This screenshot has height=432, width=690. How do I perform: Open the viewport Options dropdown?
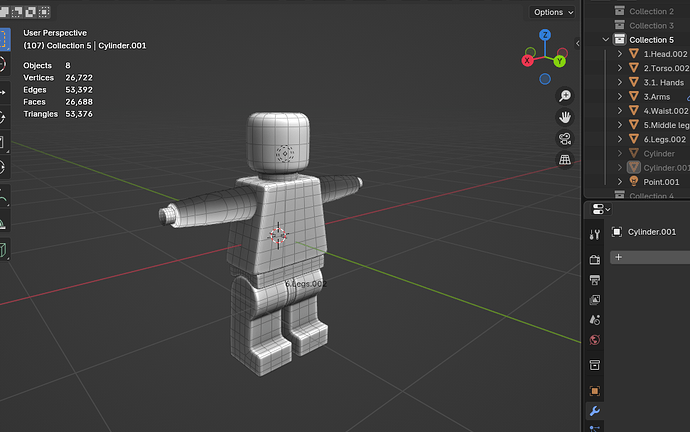(x=553, y=12)
